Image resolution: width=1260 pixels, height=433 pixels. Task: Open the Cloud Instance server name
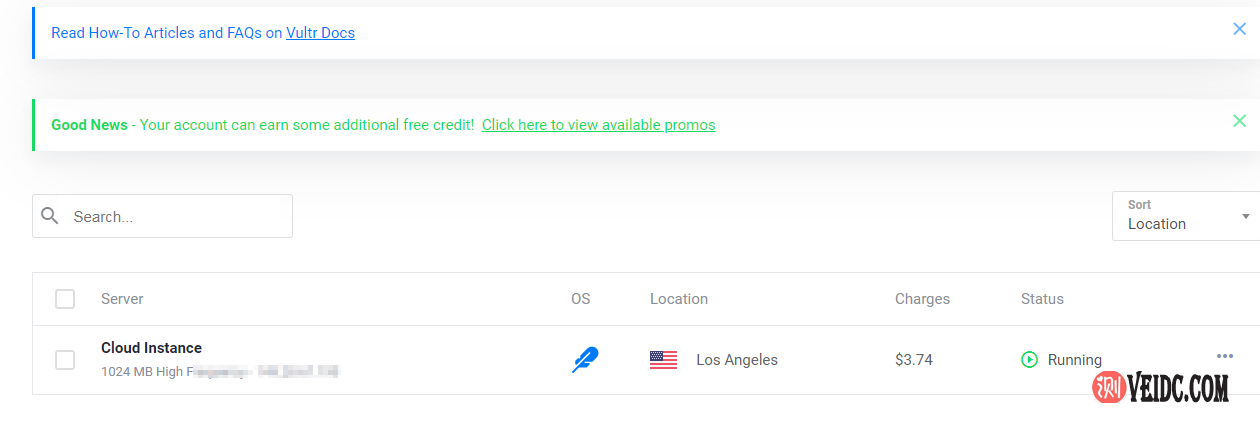coord(151,348)
